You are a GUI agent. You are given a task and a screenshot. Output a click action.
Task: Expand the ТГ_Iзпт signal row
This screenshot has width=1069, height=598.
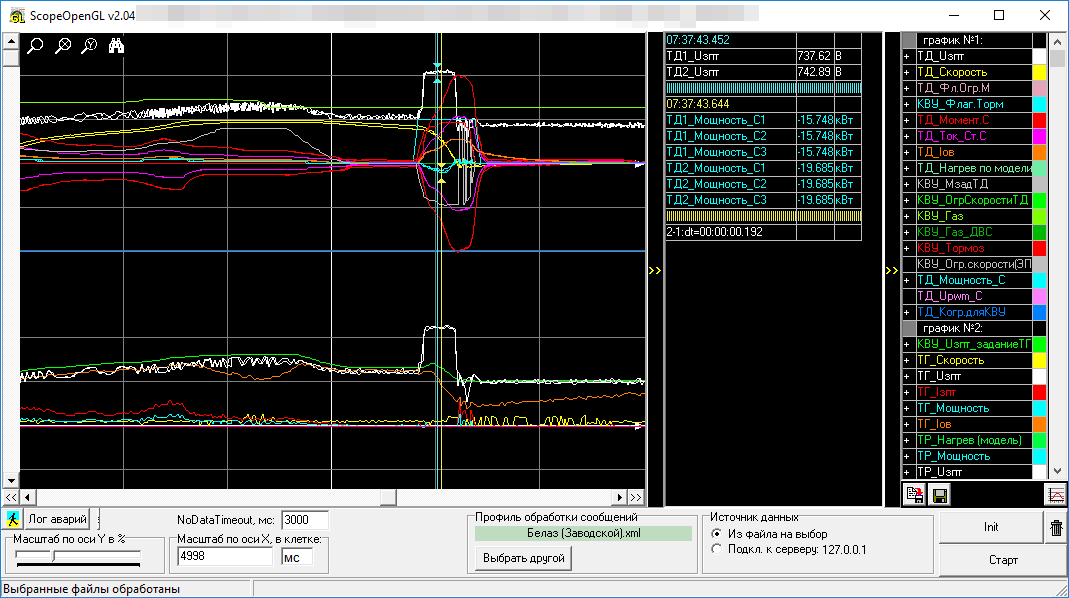pos(907,392)
